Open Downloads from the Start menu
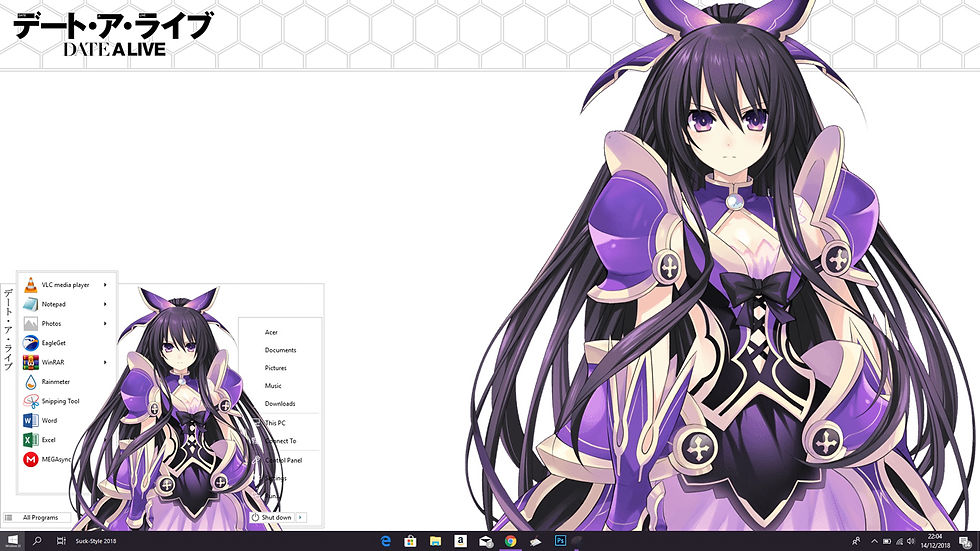 [281, 404]
